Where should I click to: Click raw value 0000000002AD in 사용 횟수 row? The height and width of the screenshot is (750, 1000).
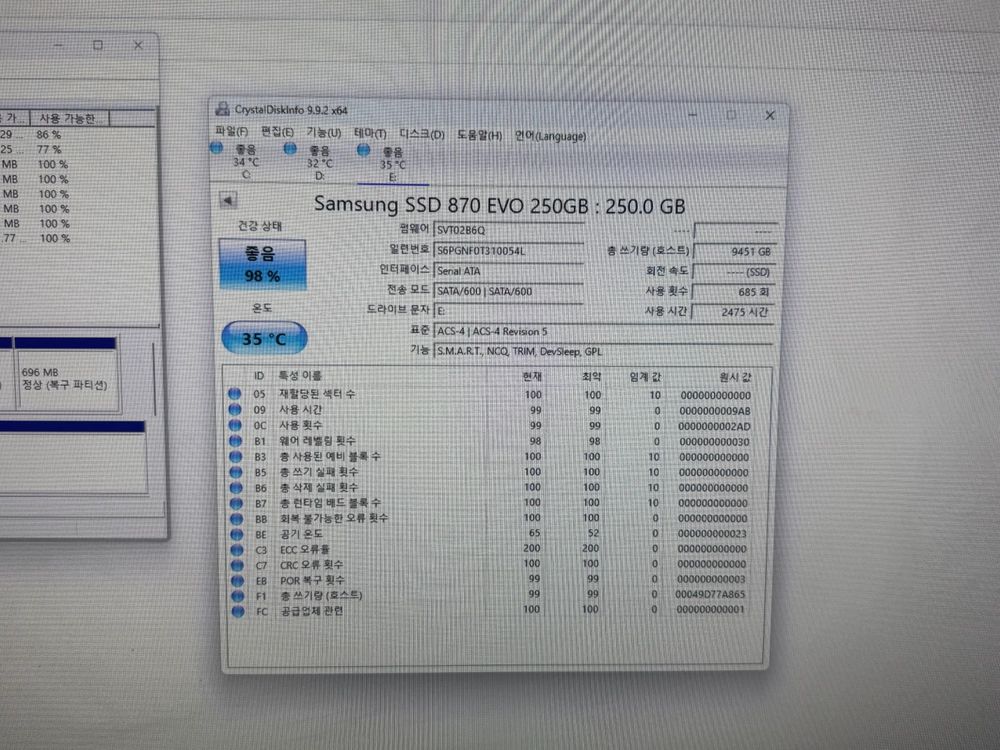click(x=714, y=427)
